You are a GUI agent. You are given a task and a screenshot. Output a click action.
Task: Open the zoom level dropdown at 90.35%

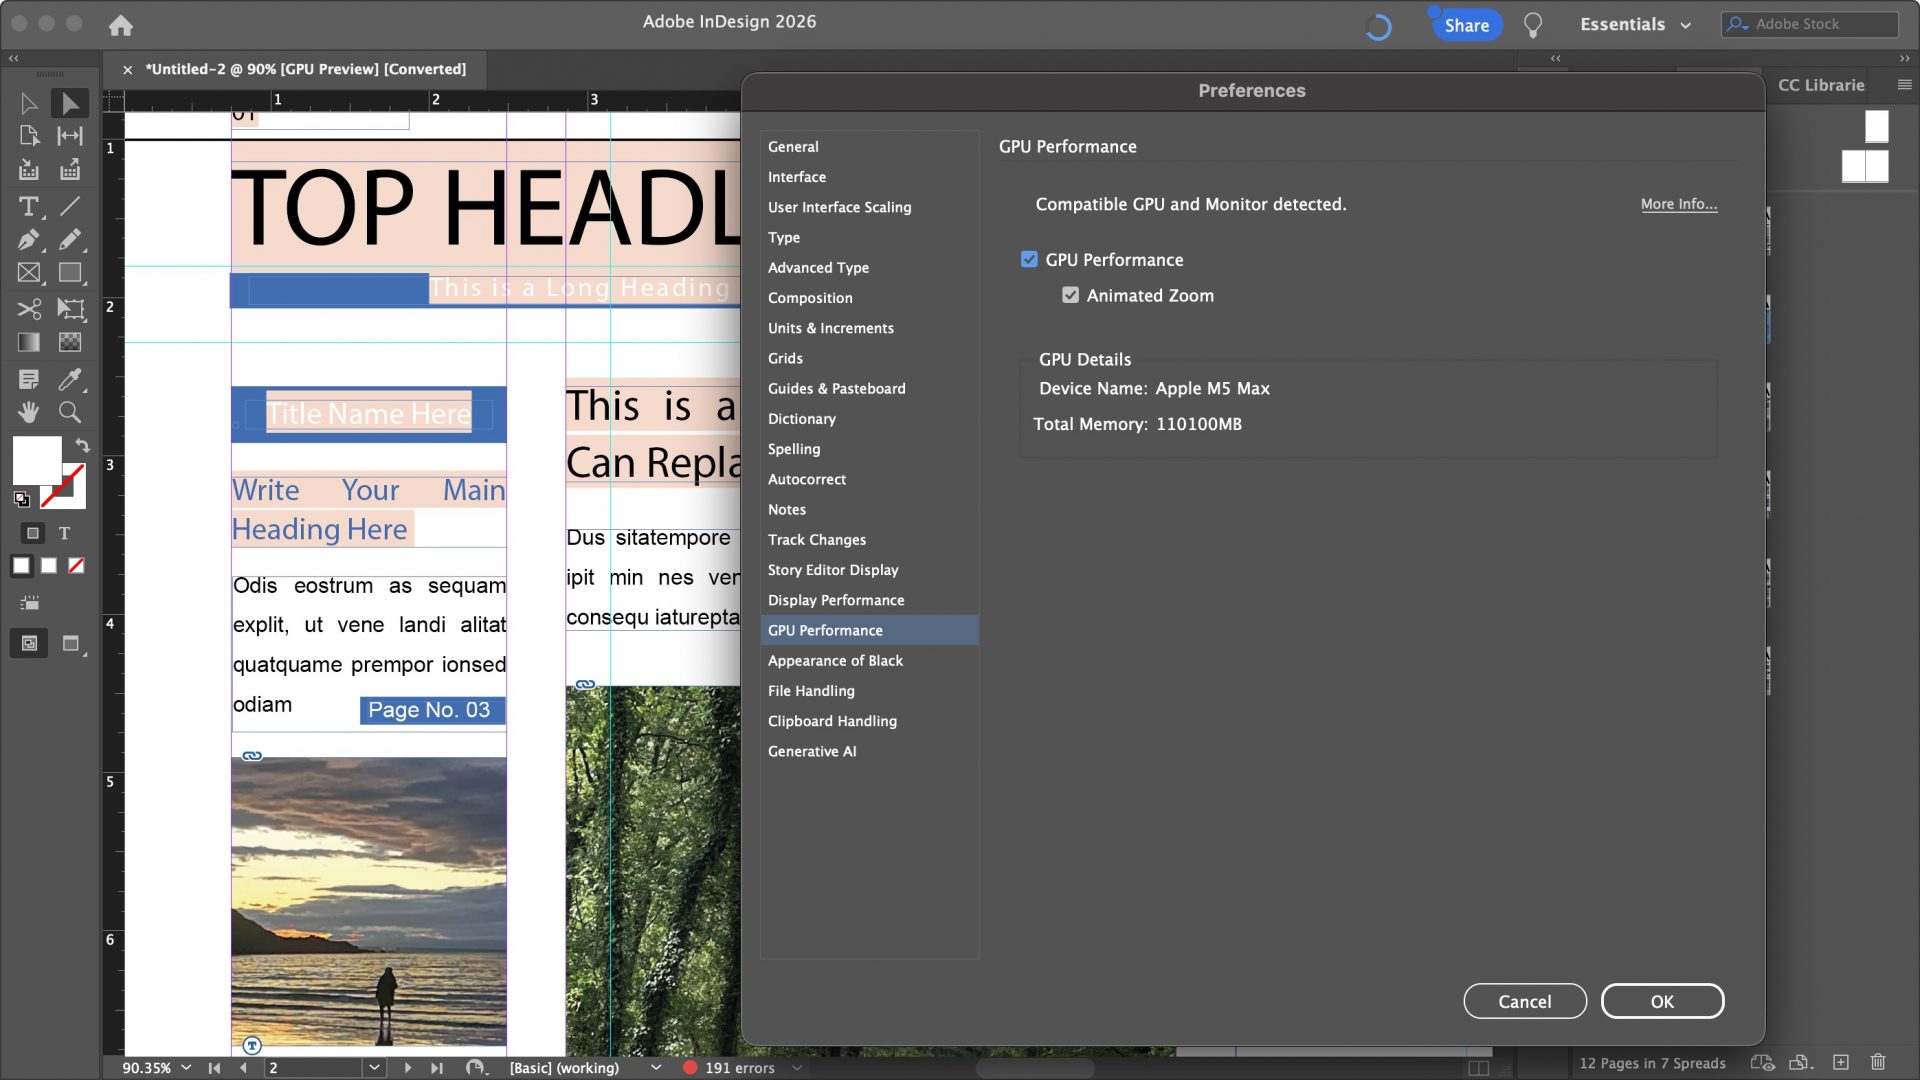pos(186,1068)
